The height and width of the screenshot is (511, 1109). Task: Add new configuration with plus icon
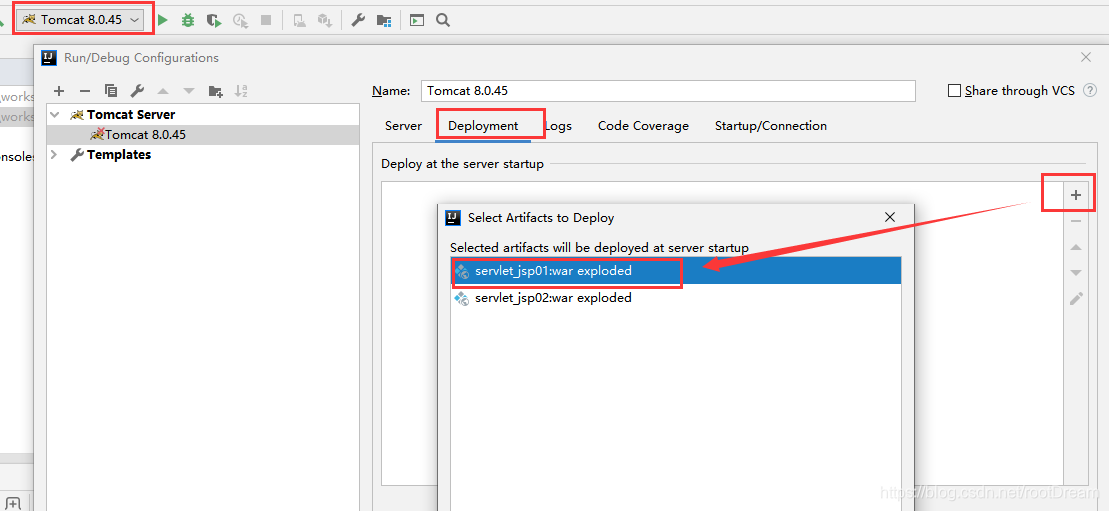(59, 91)
